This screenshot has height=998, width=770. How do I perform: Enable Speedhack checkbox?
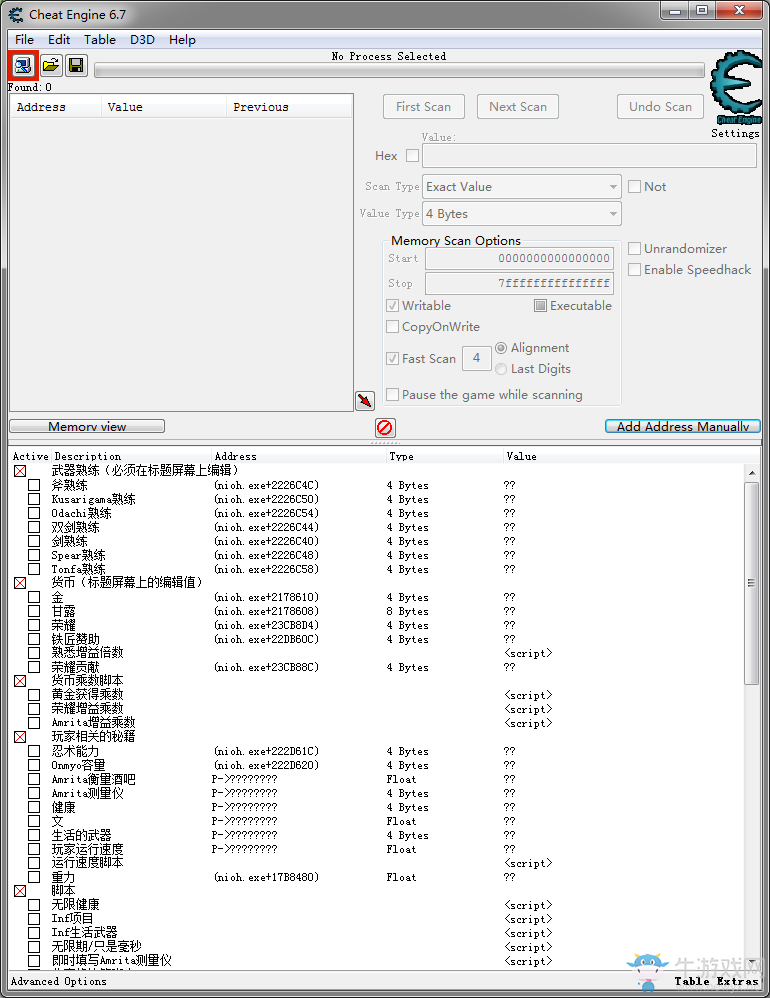pyautogui.click(x=634, y=269)
